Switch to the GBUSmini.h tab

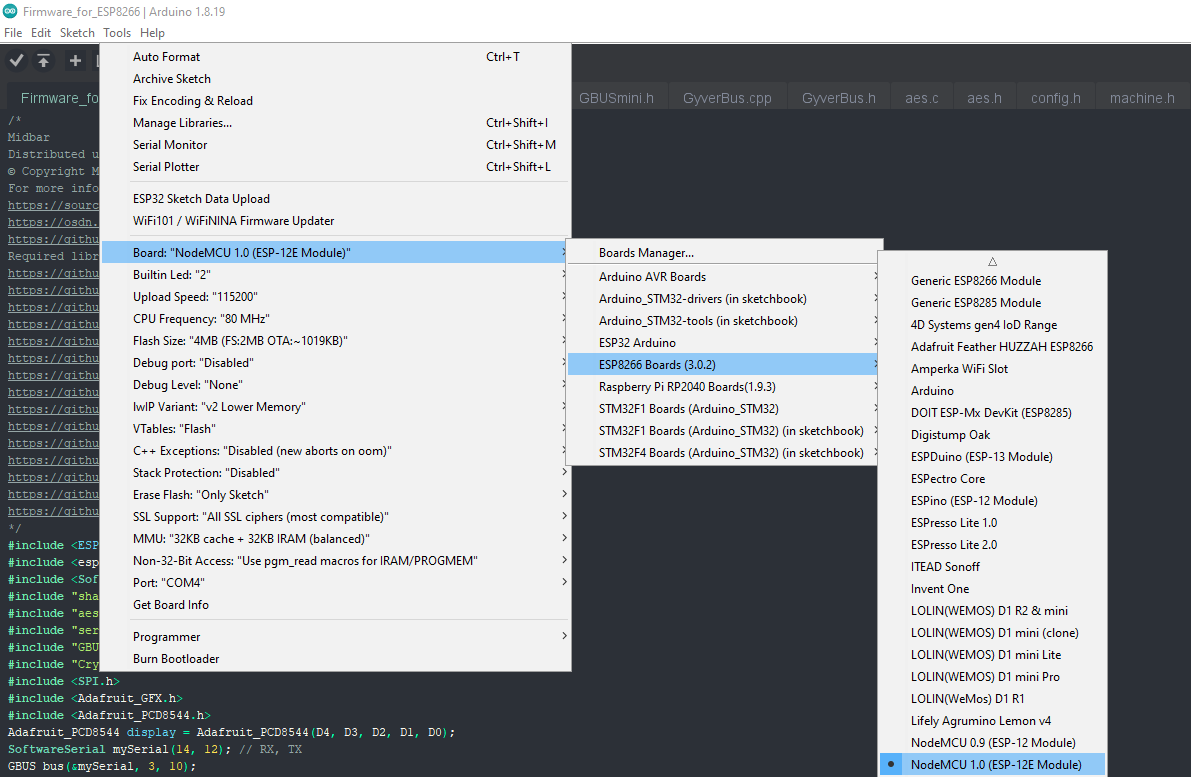coord(616,98)
